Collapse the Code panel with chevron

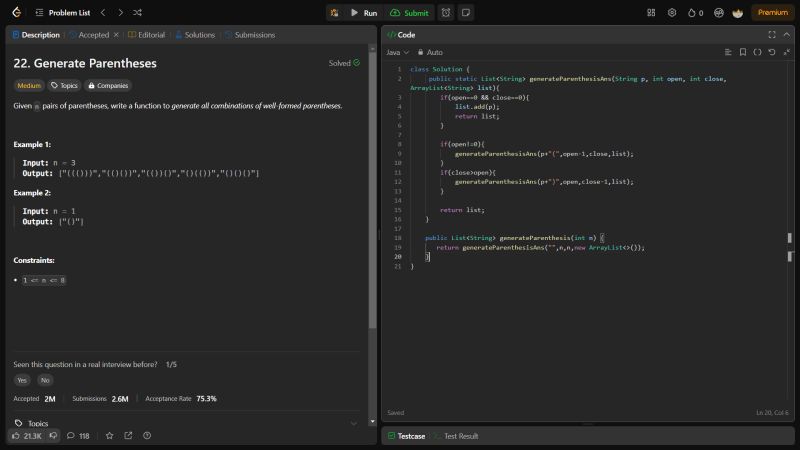(787, 34)
